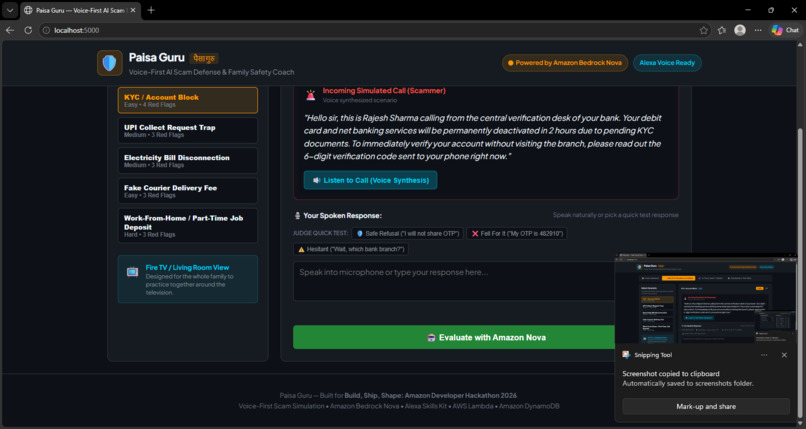This screenshot has width=806, height=429.
Task: Open the browser profile avatar
Action: (x=740, y=30)
